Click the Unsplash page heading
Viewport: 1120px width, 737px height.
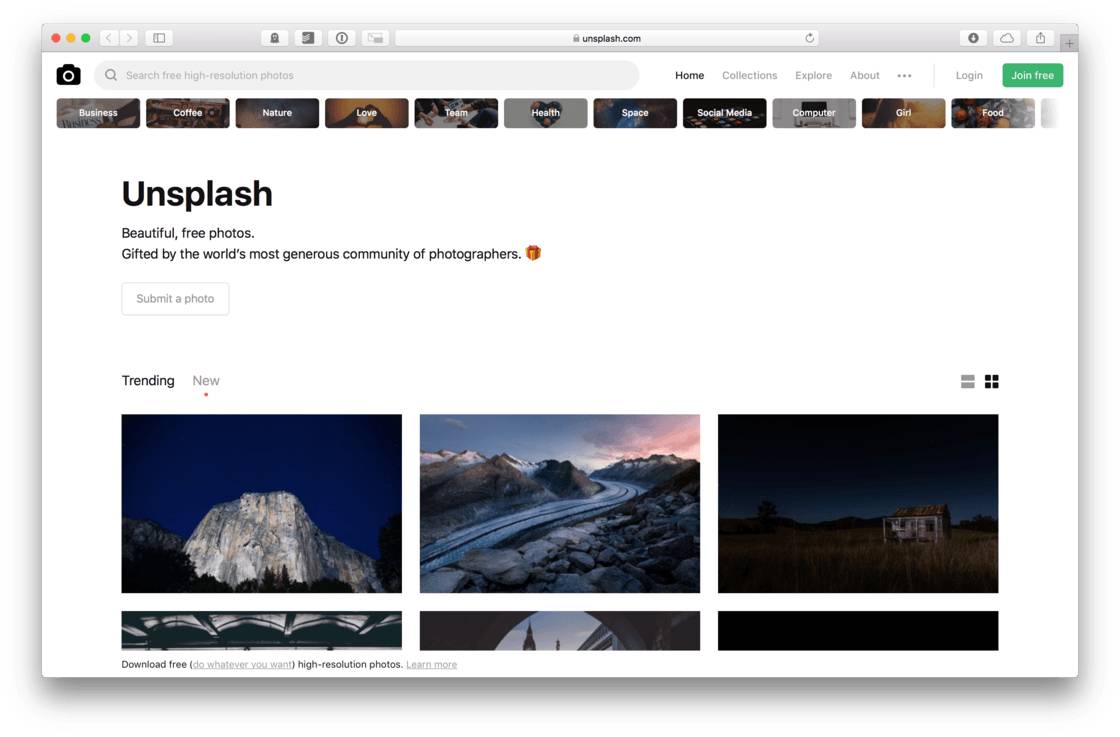click(197, 194)
